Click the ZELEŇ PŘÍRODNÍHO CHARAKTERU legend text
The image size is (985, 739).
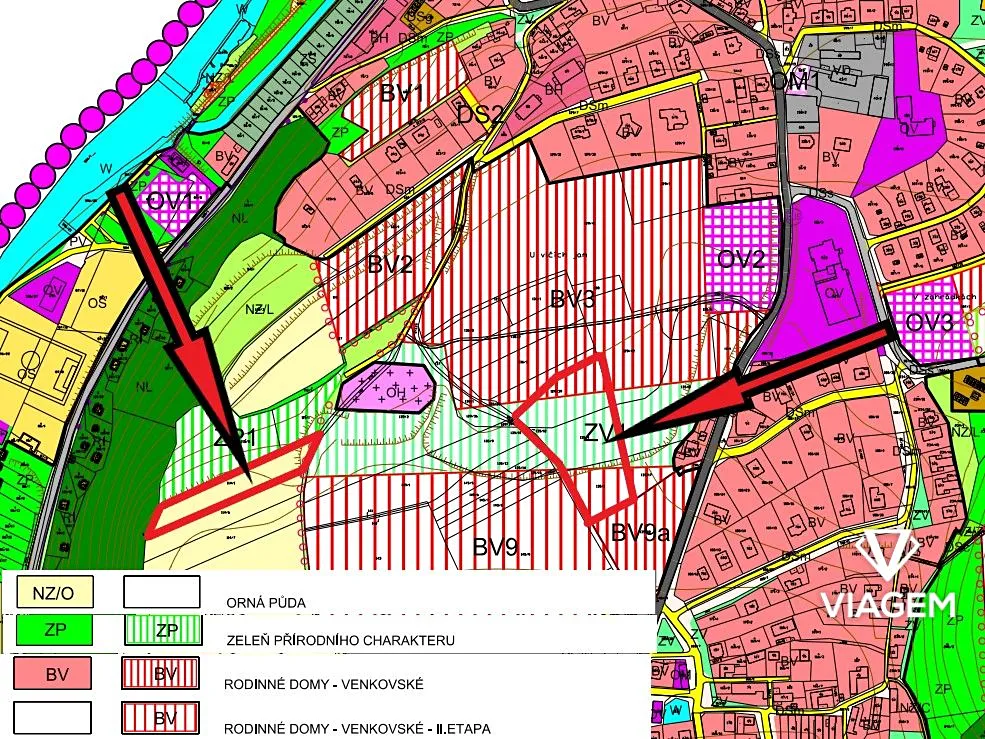tap(342, 640)
